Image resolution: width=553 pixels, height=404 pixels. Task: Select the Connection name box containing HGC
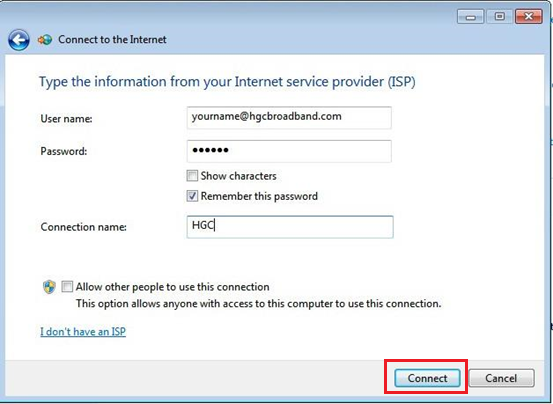290,227
